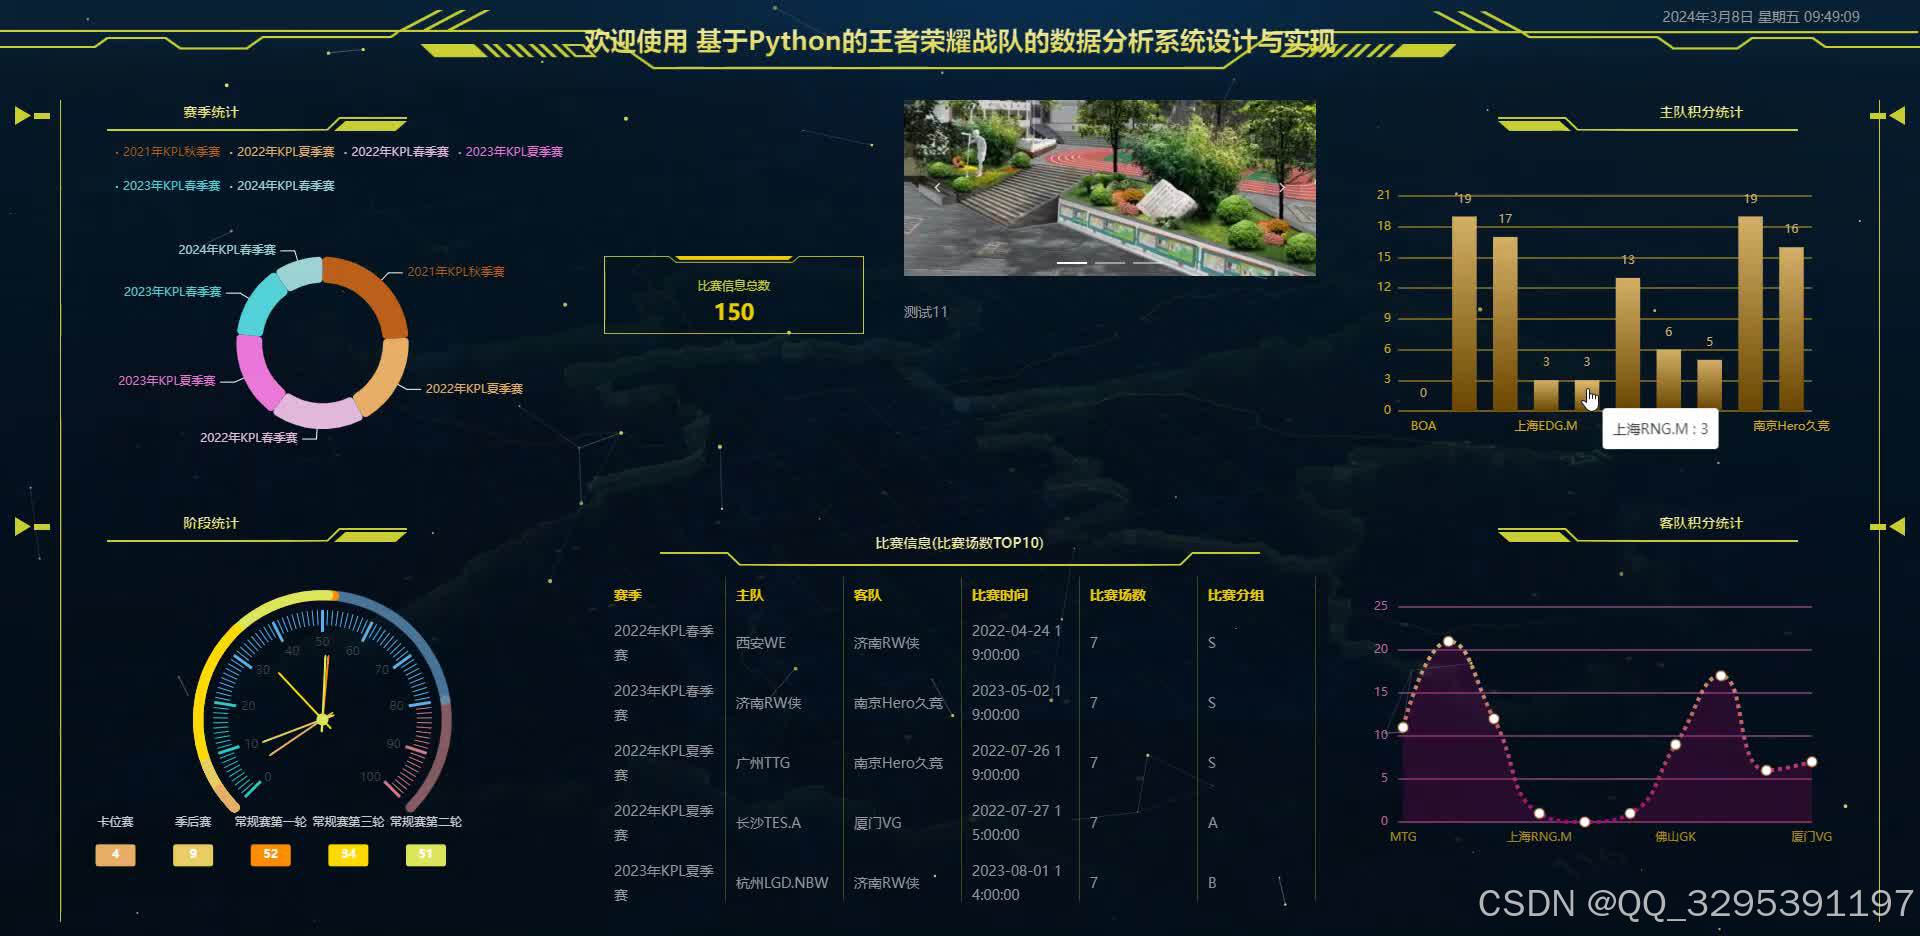
Task: Click the group B cell in 杭州LGD.NBW row
Action: pos(1212,883)
